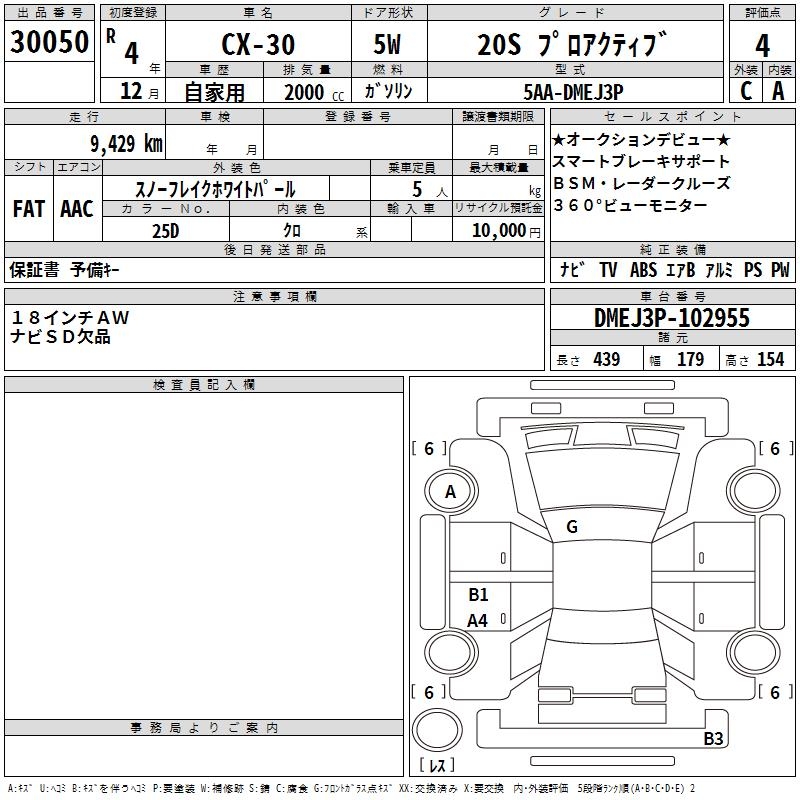Click the chassis number DMEJ3P-102955
Viewport: 800px width, 800px height.
click(x=672, y=318)
